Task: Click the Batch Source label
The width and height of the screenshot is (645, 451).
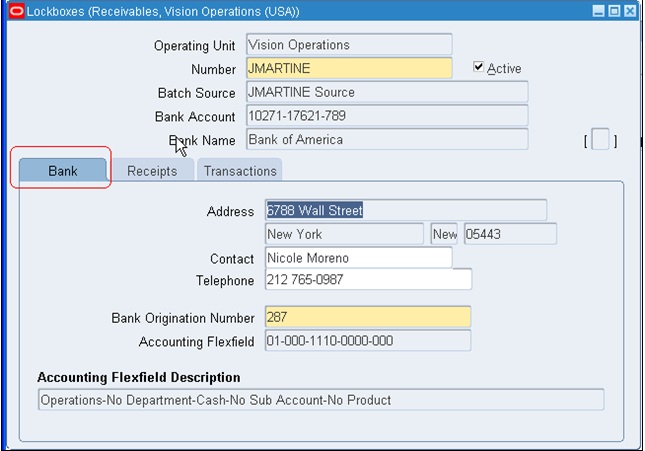Action: click(x=197, y=93)
